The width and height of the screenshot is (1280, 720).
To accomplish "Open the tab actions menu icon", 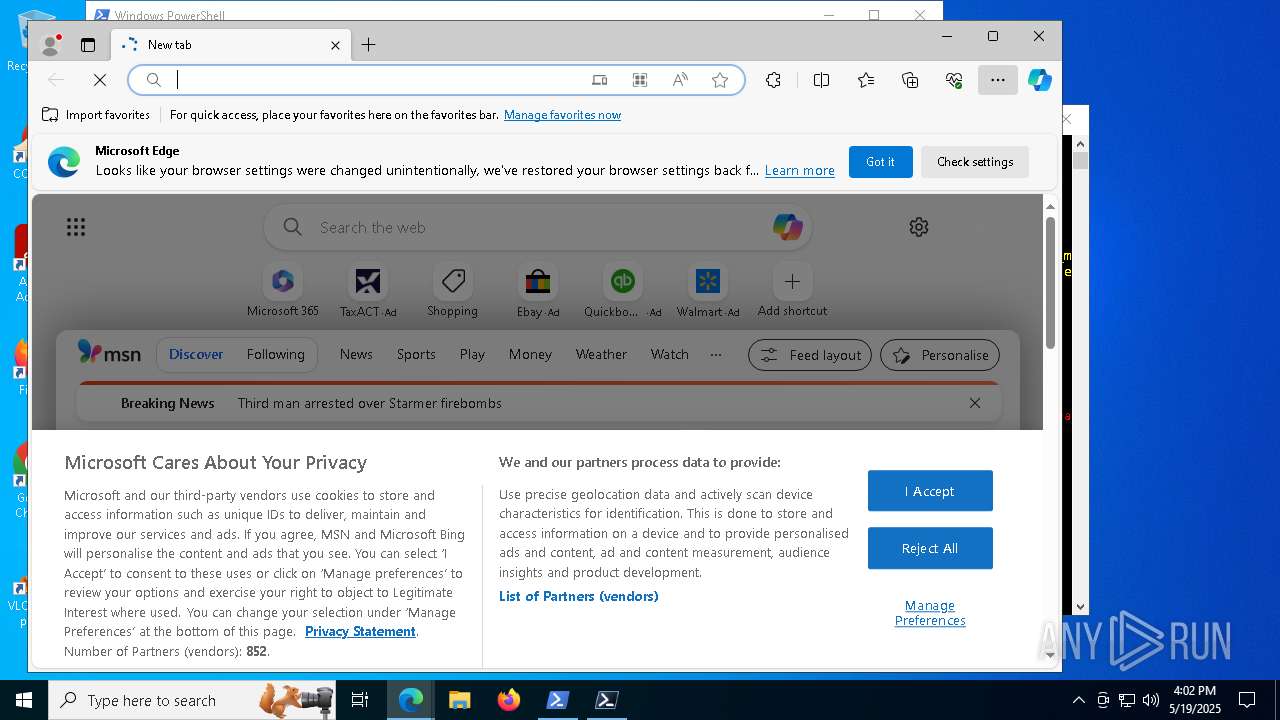I will click(x=88, y=45).
